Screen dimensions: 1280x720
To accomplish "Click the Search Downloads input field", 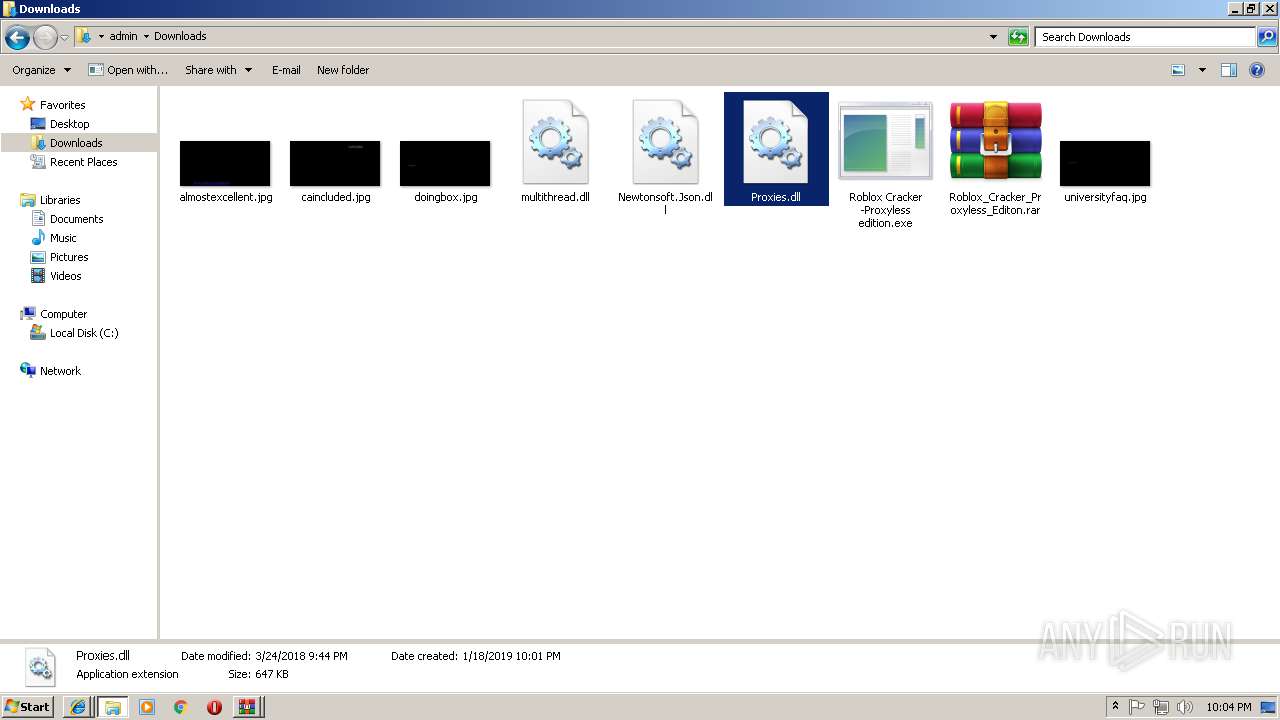I will [1145, 37].
